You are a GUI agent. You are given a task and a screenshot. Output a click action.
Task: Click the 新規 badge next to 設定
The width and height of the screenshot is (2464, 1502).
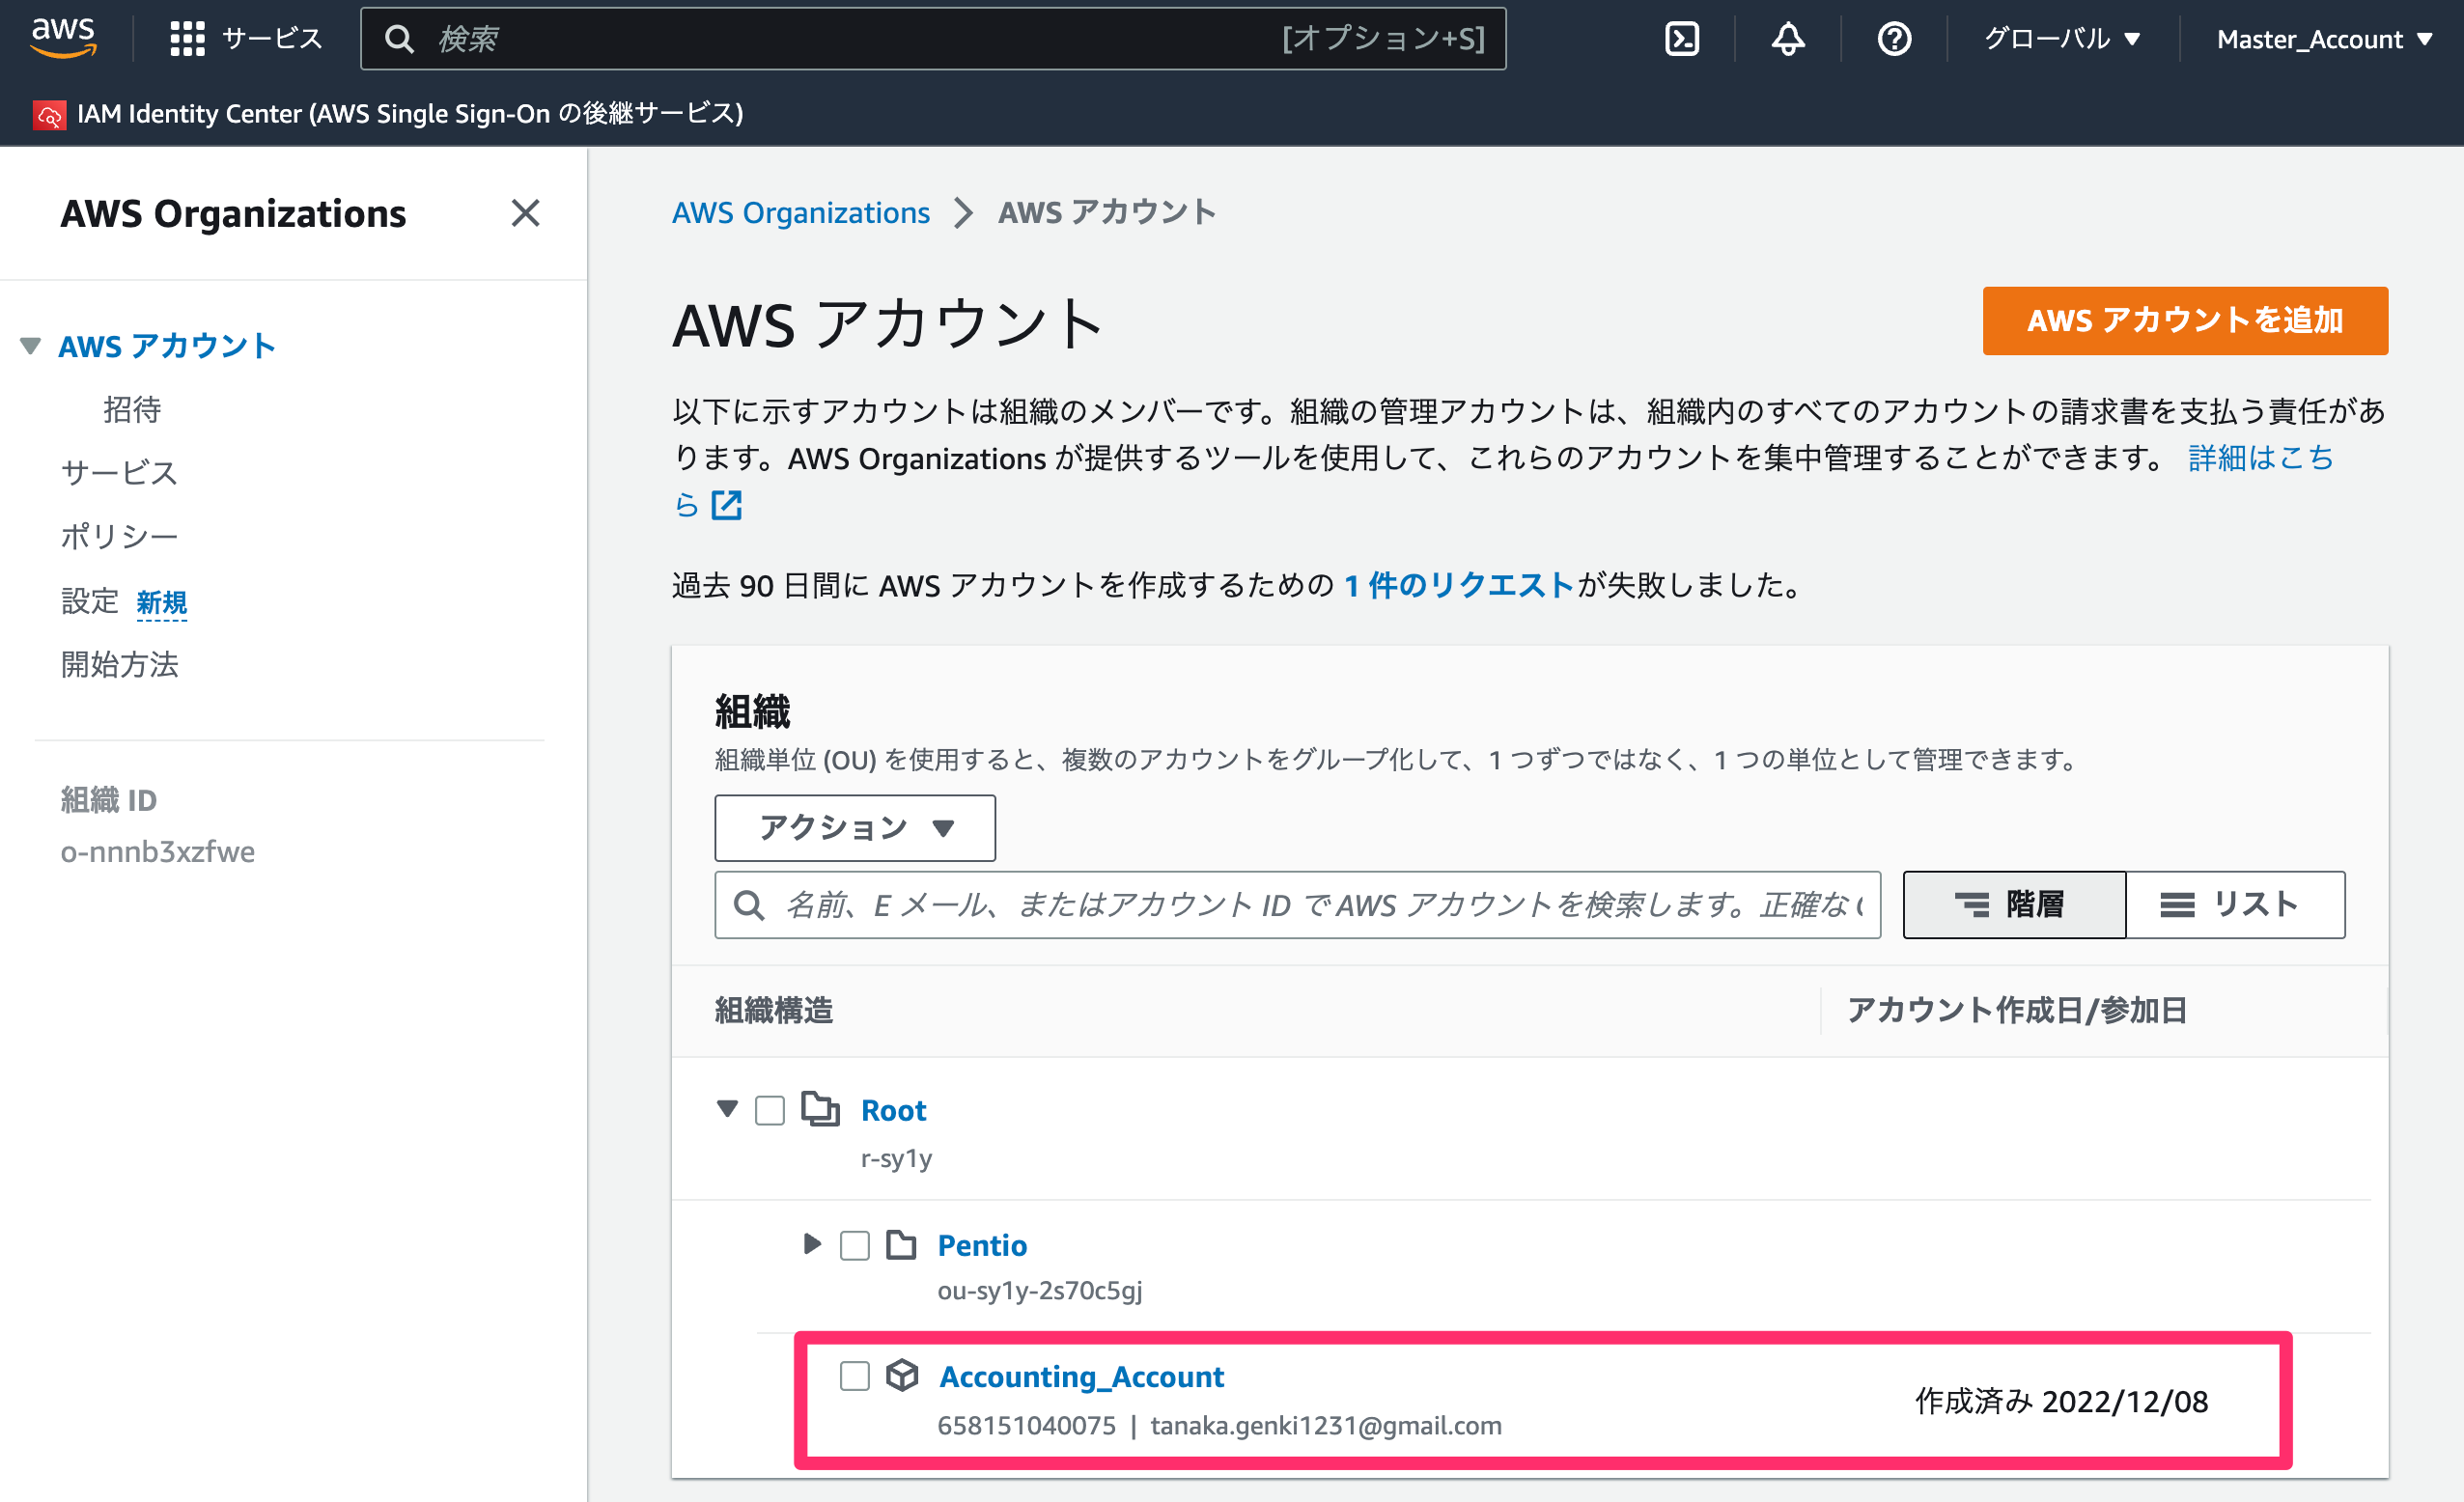click(x=161, y=603)
